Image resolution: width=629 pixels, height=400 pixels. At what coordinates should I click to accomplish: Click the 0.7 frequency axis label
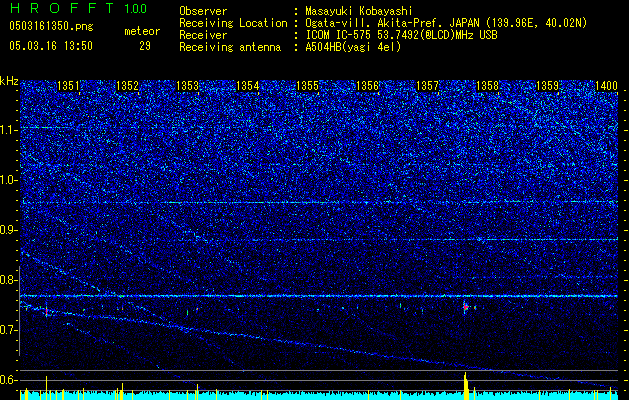[x=9, y=330]
